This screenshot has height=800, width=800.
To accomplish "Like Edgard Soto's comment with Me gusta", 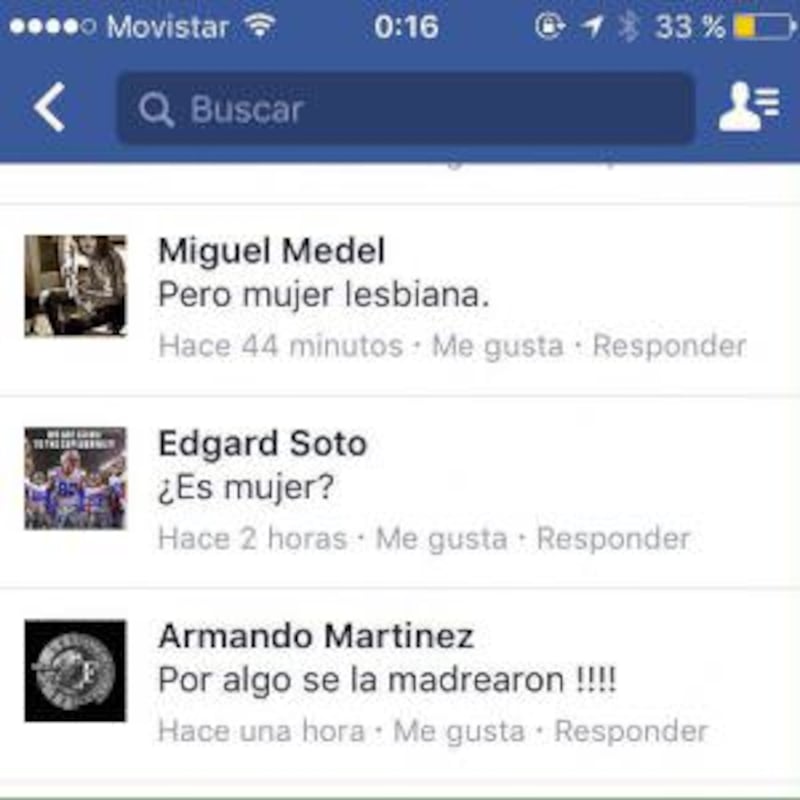I will 441,539.
